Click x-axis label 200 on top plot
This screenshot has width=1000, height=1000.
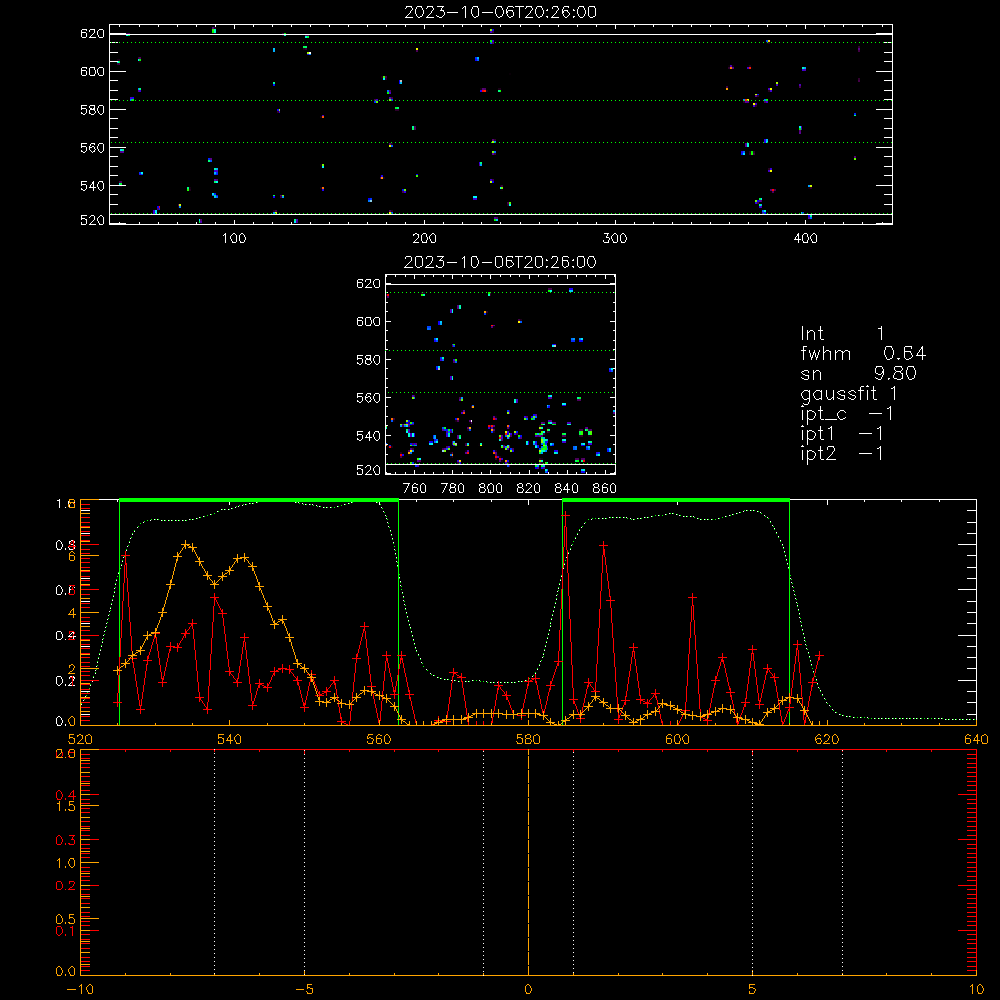tap(424, 239)
